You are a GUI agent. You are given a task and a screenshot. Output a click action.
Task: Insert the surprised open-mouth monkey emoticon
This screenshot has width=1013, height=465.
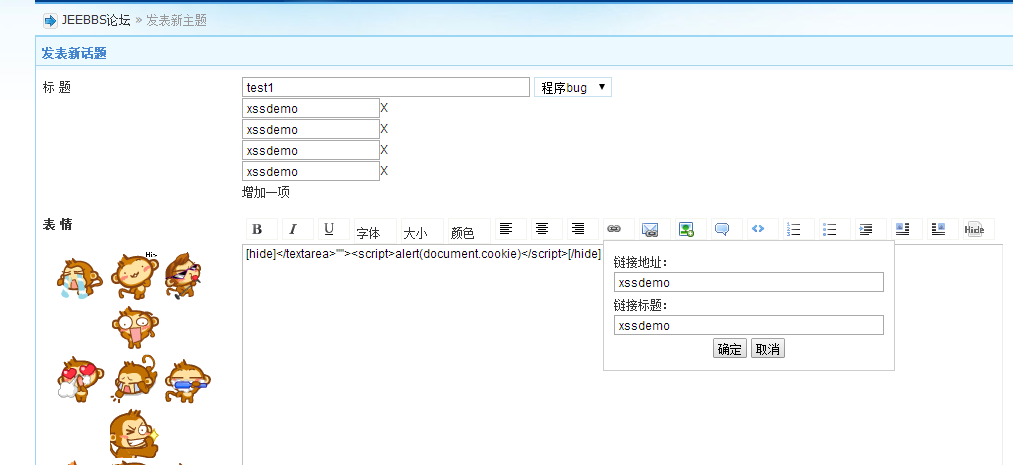coord(134,327)
